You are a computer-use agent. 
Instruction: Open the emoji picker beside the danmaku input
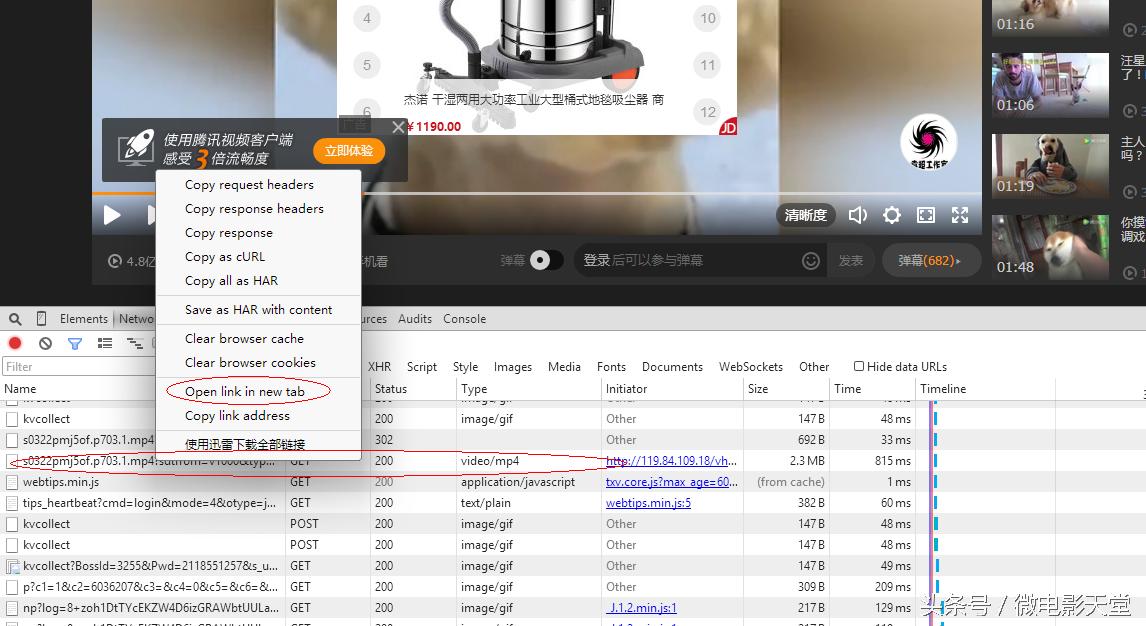point(811,258)
